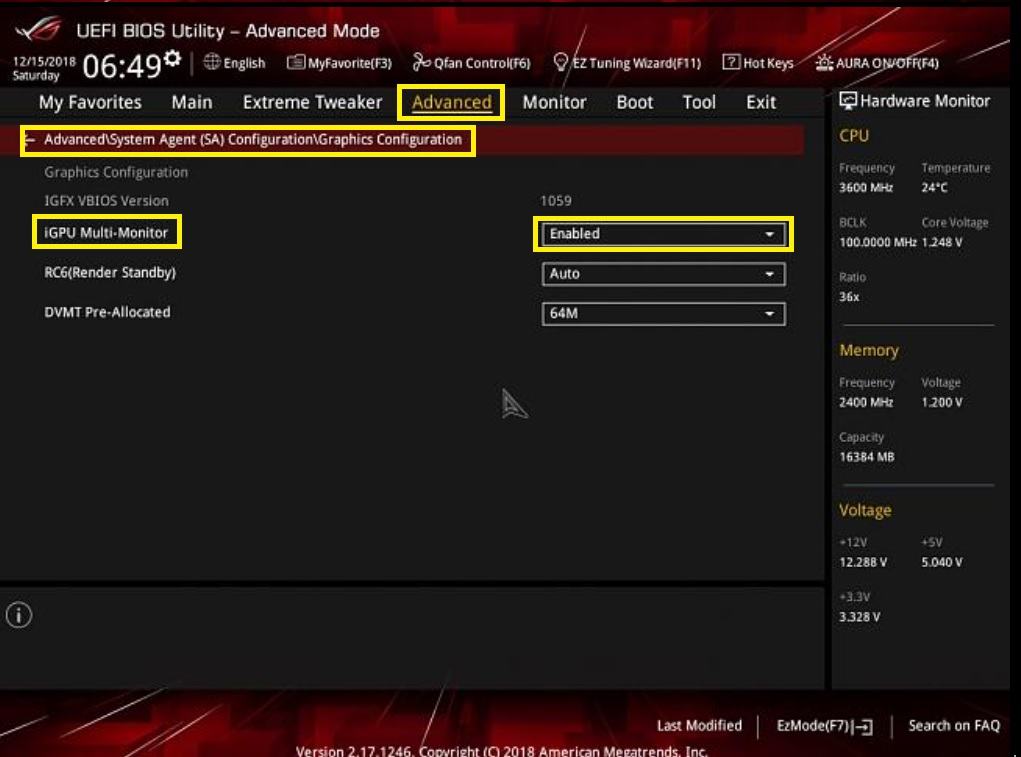
Task: Go to the Boot tab
Action: coord(635,102)
